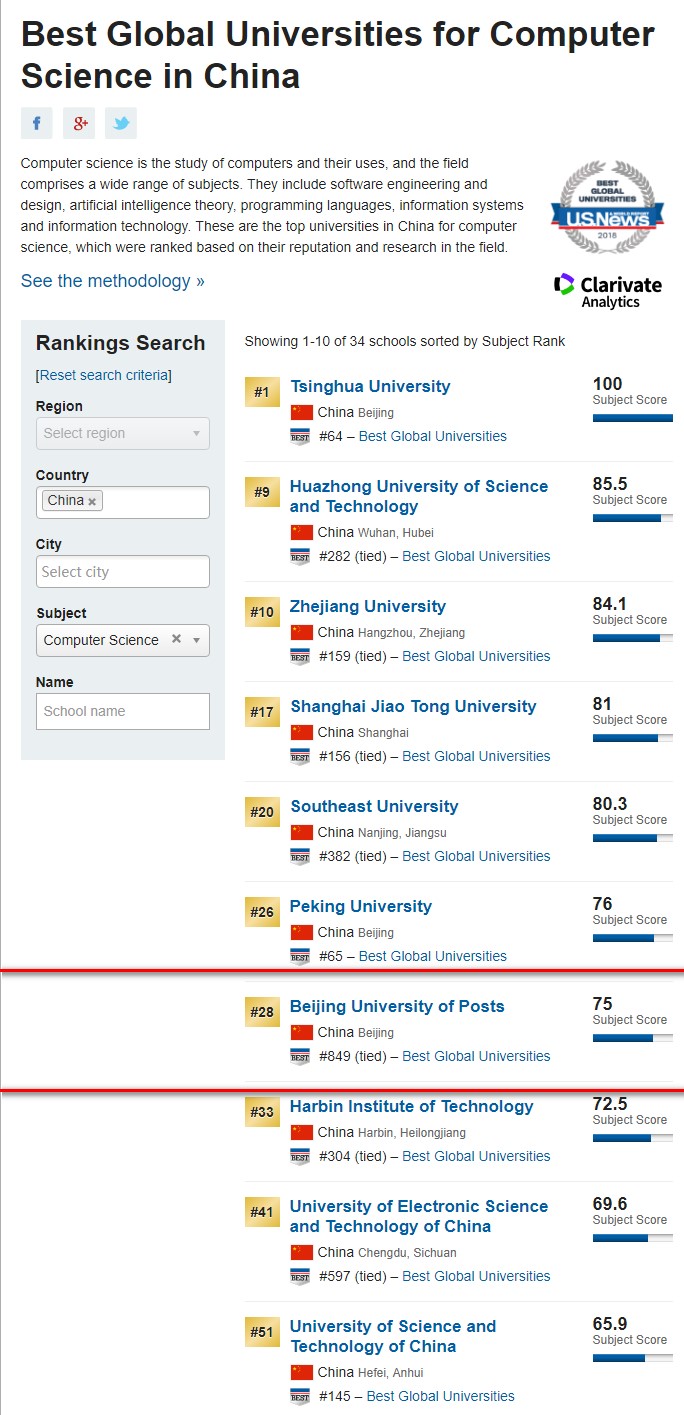Reset the search criteria
684x1415 pixels.
104,375
